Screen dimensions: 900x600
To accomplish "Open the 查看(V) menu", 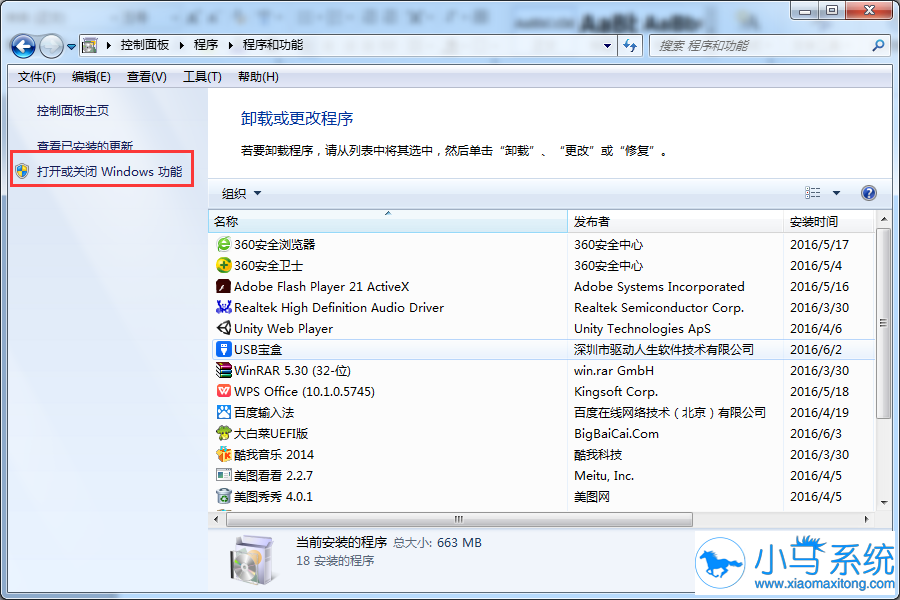I will click(x=147, y=77).
